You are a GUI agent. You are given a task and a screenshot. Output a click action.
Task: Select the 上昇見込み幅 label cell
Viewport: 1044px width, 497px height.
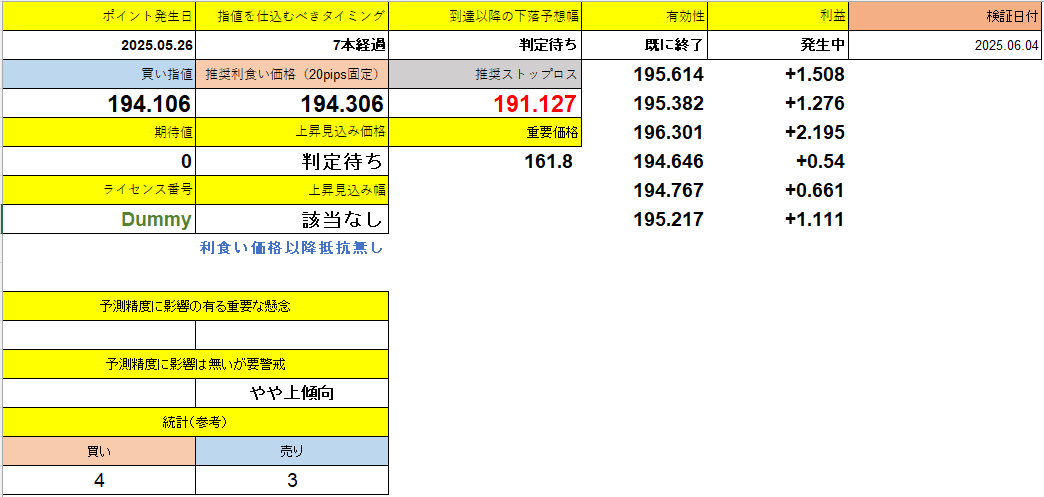point(292,190)
